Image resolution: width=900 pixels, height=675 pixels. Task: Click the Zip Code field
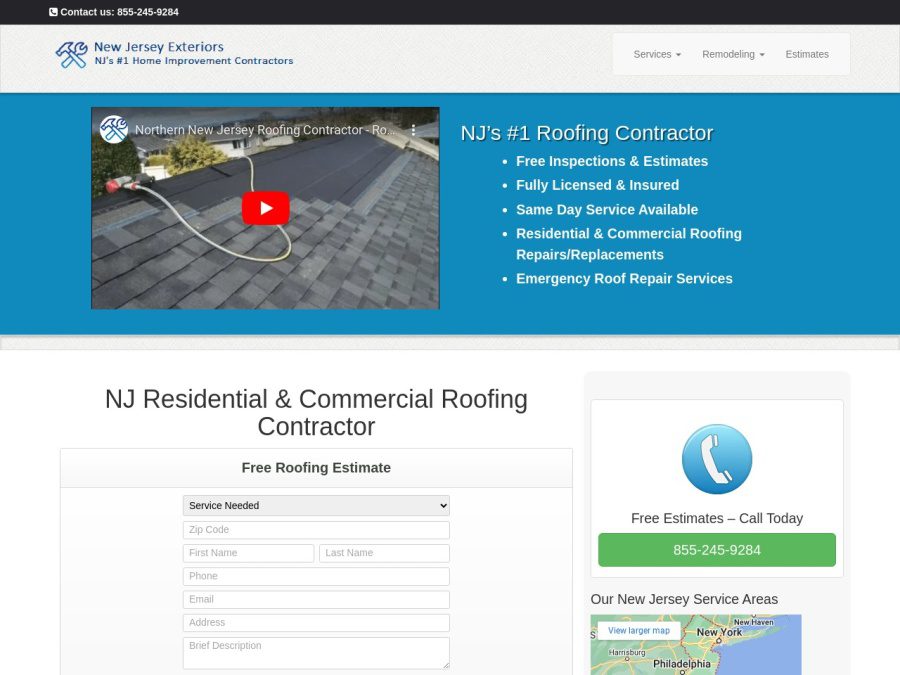316,530
